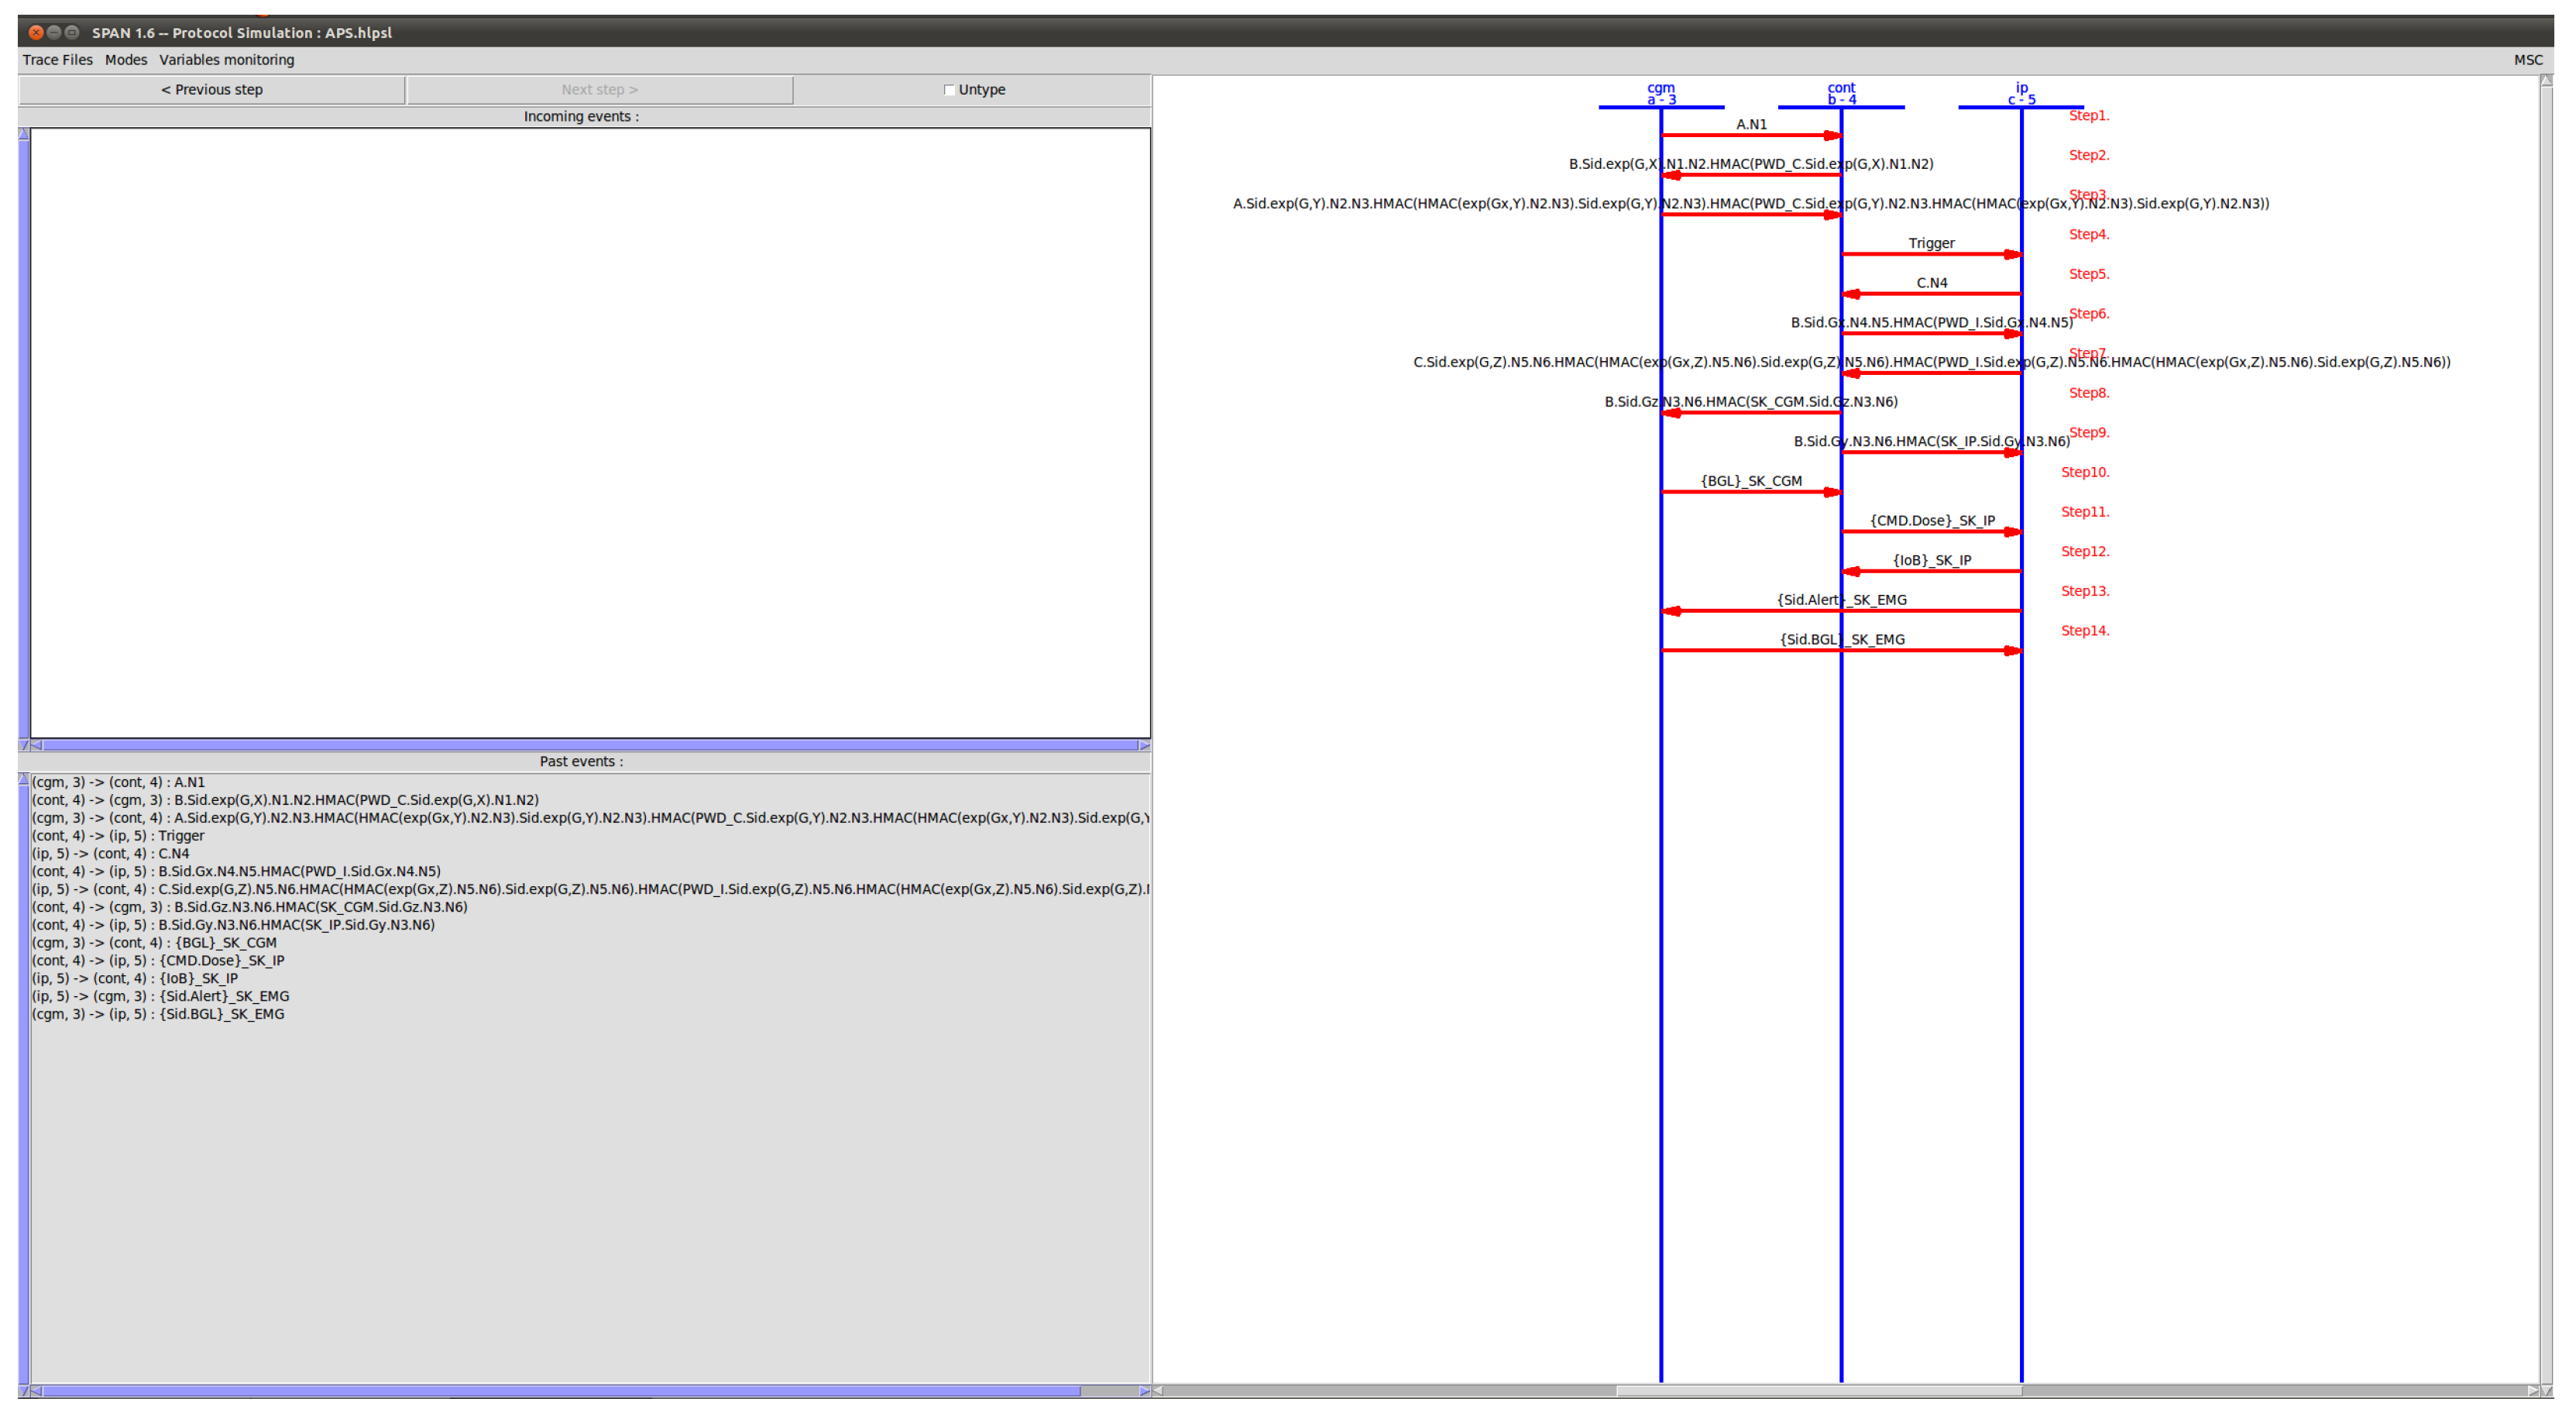Click the red window close button
The image size is (2576, 1416).
(x=36, y=32)
